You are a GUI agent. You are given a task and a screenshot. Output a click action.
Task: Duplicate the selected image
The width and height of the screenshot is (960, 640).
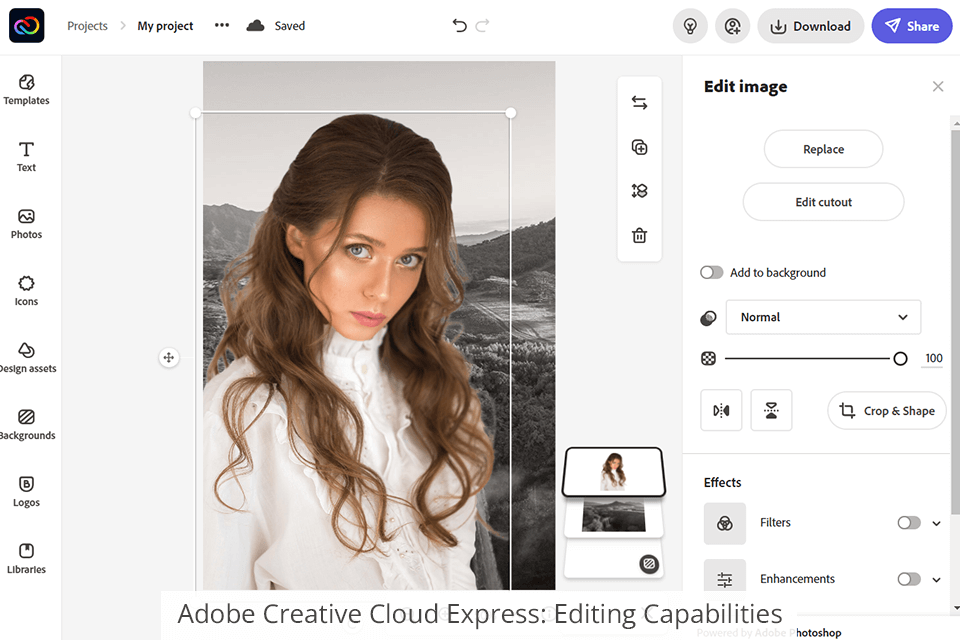[639, 147]
